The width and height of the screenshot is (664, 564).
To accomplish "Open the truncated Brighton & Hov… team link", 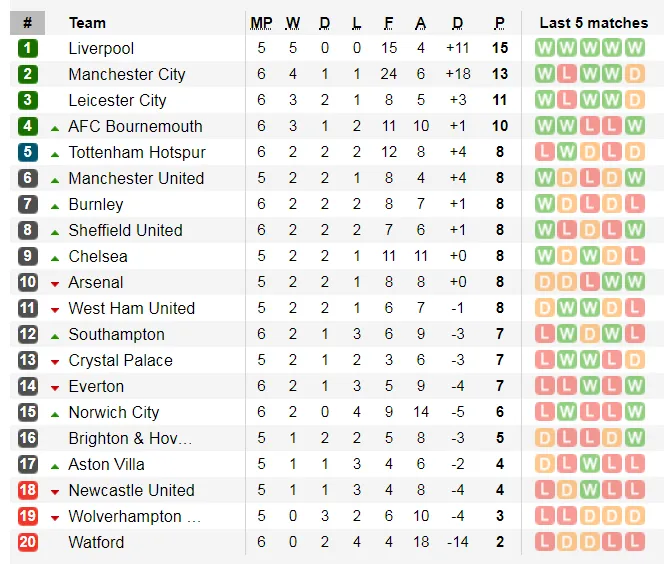I will pos(130,438).
